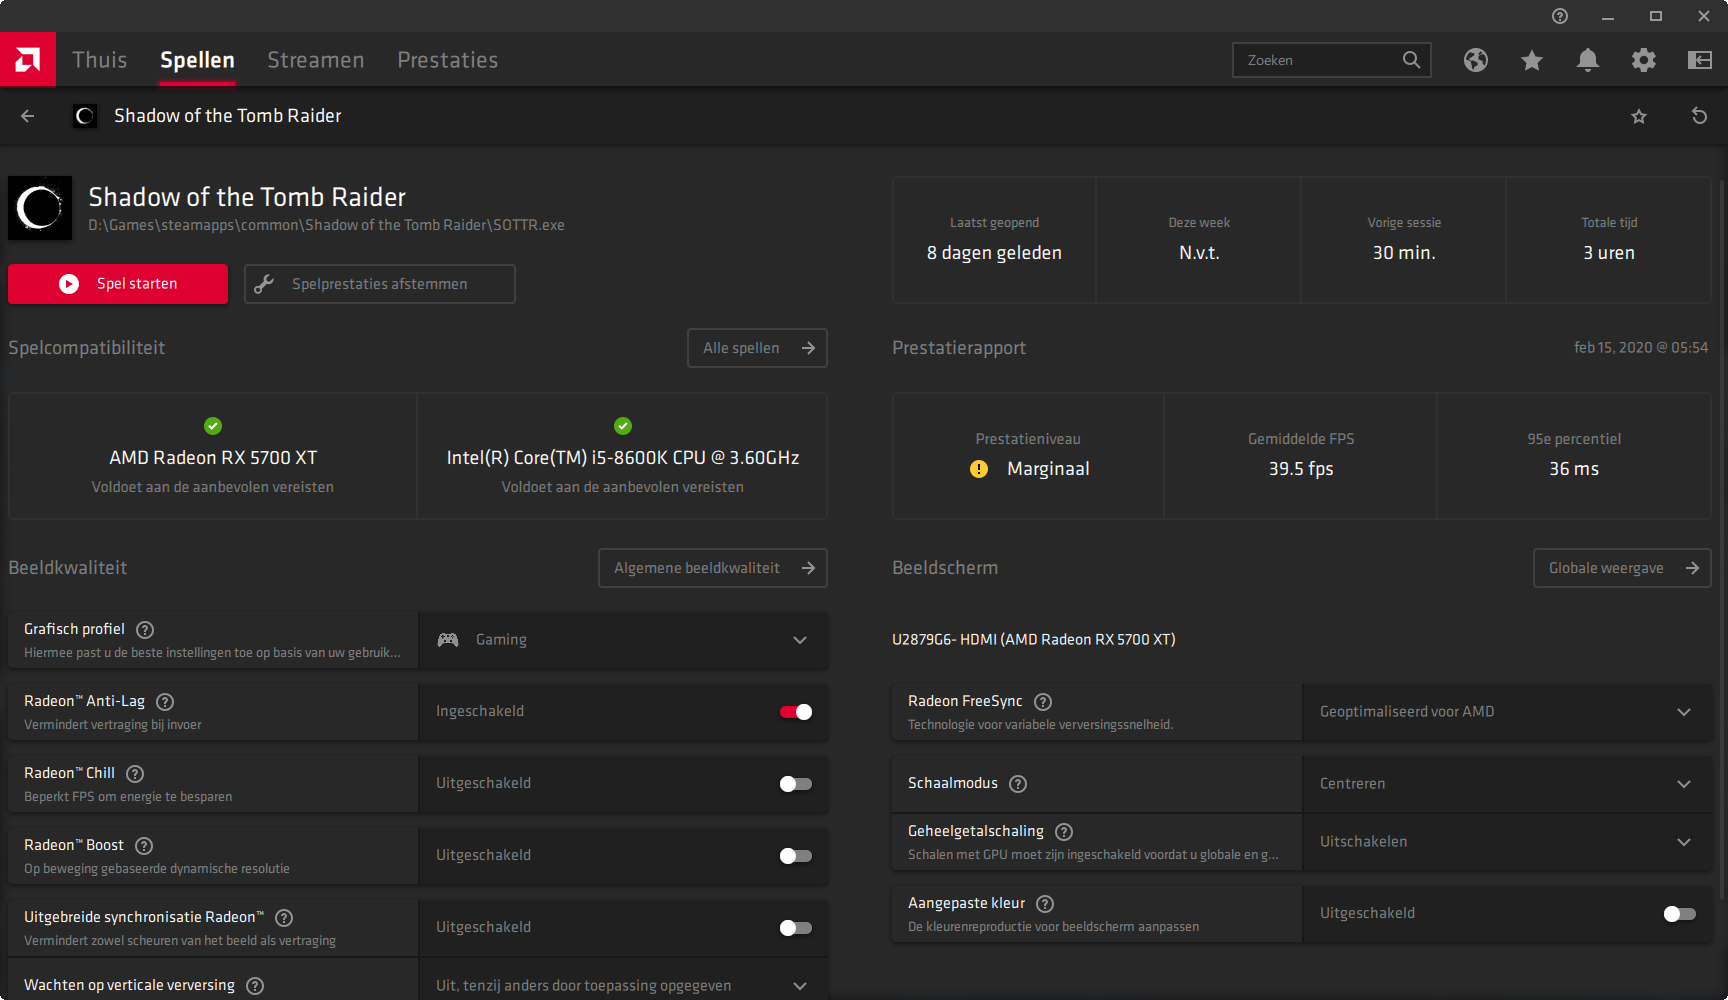Screen dimensions: 1728x1000
Task: Click the U2879G6- HDMI display label
Action: [1034, 640]
